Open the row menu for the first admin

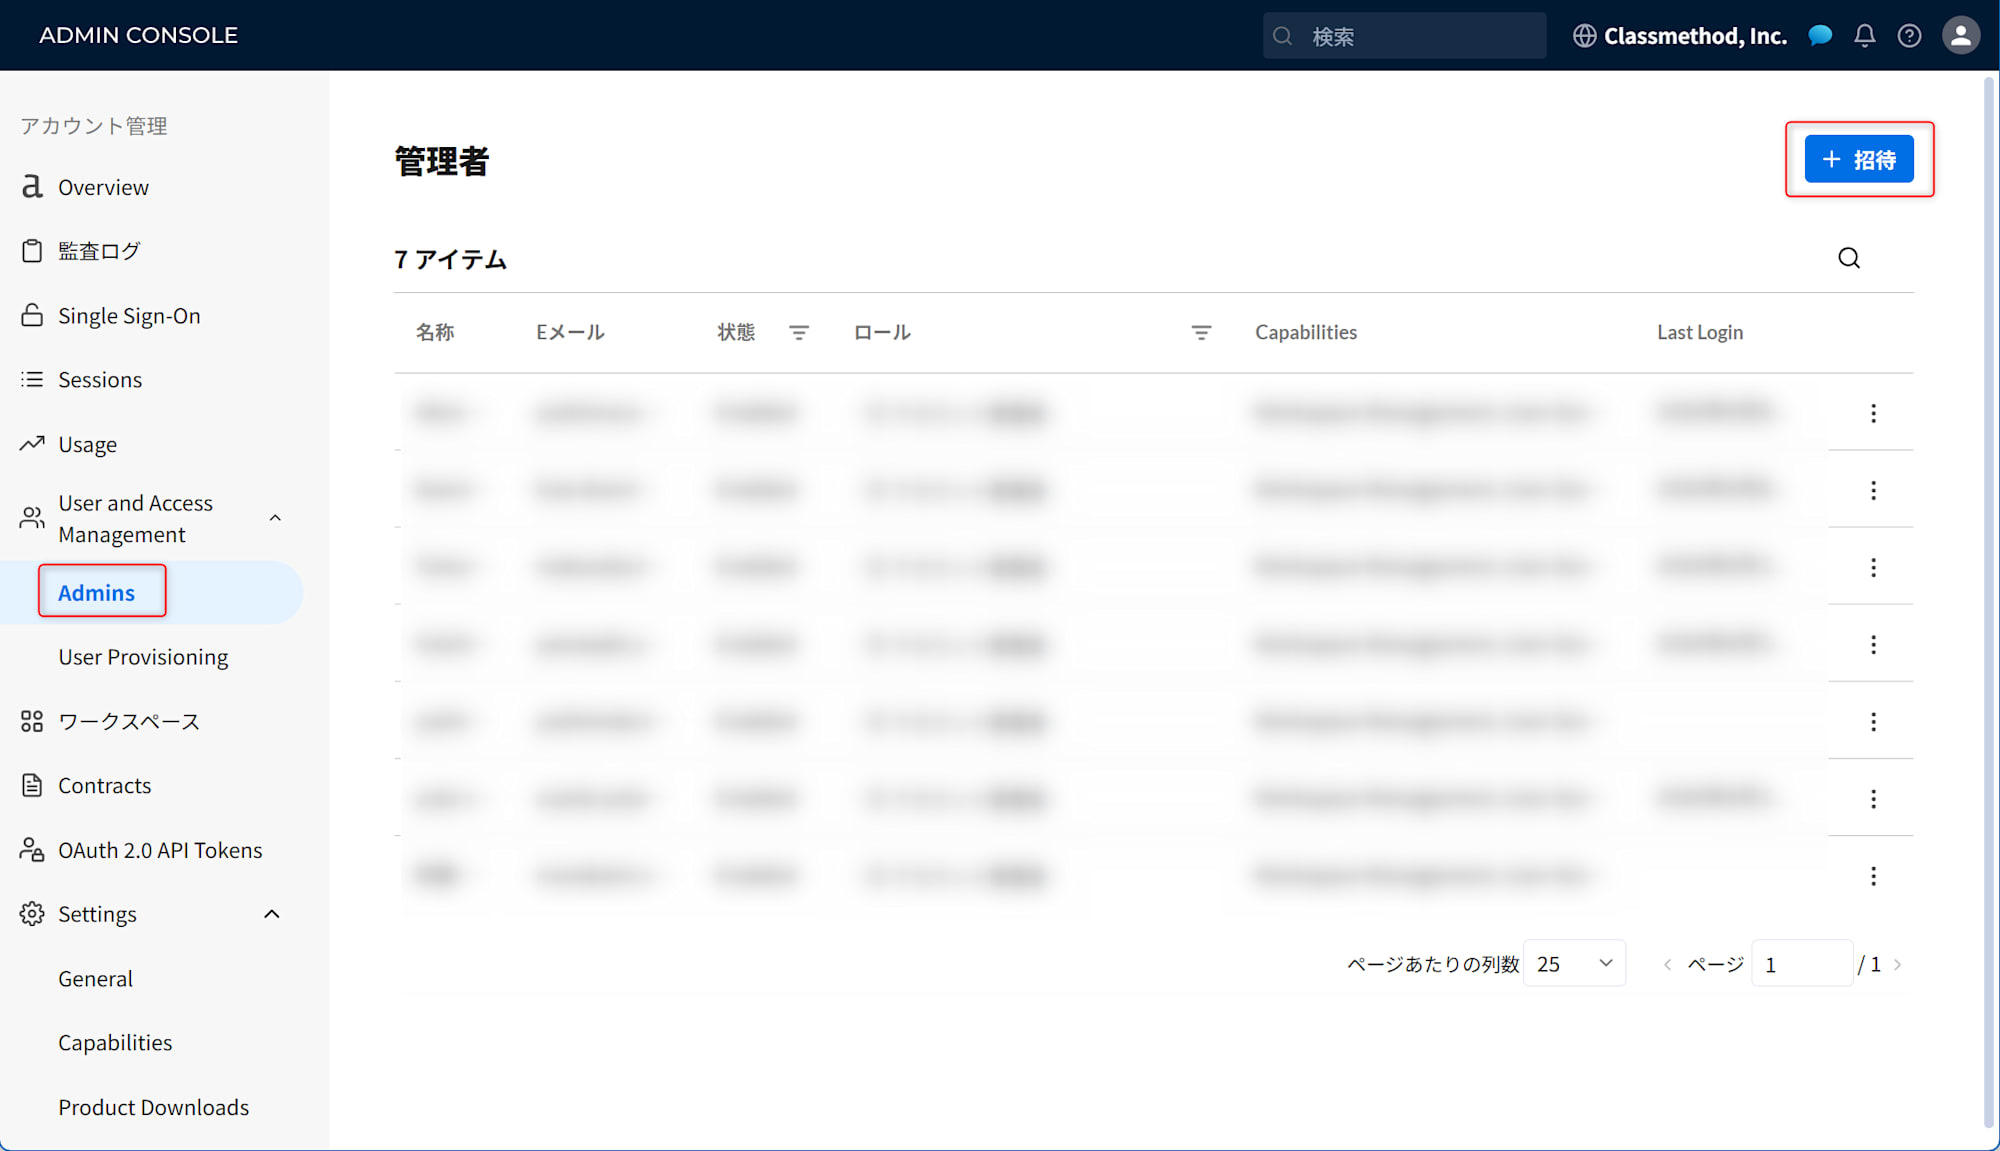pos(1873,413)
